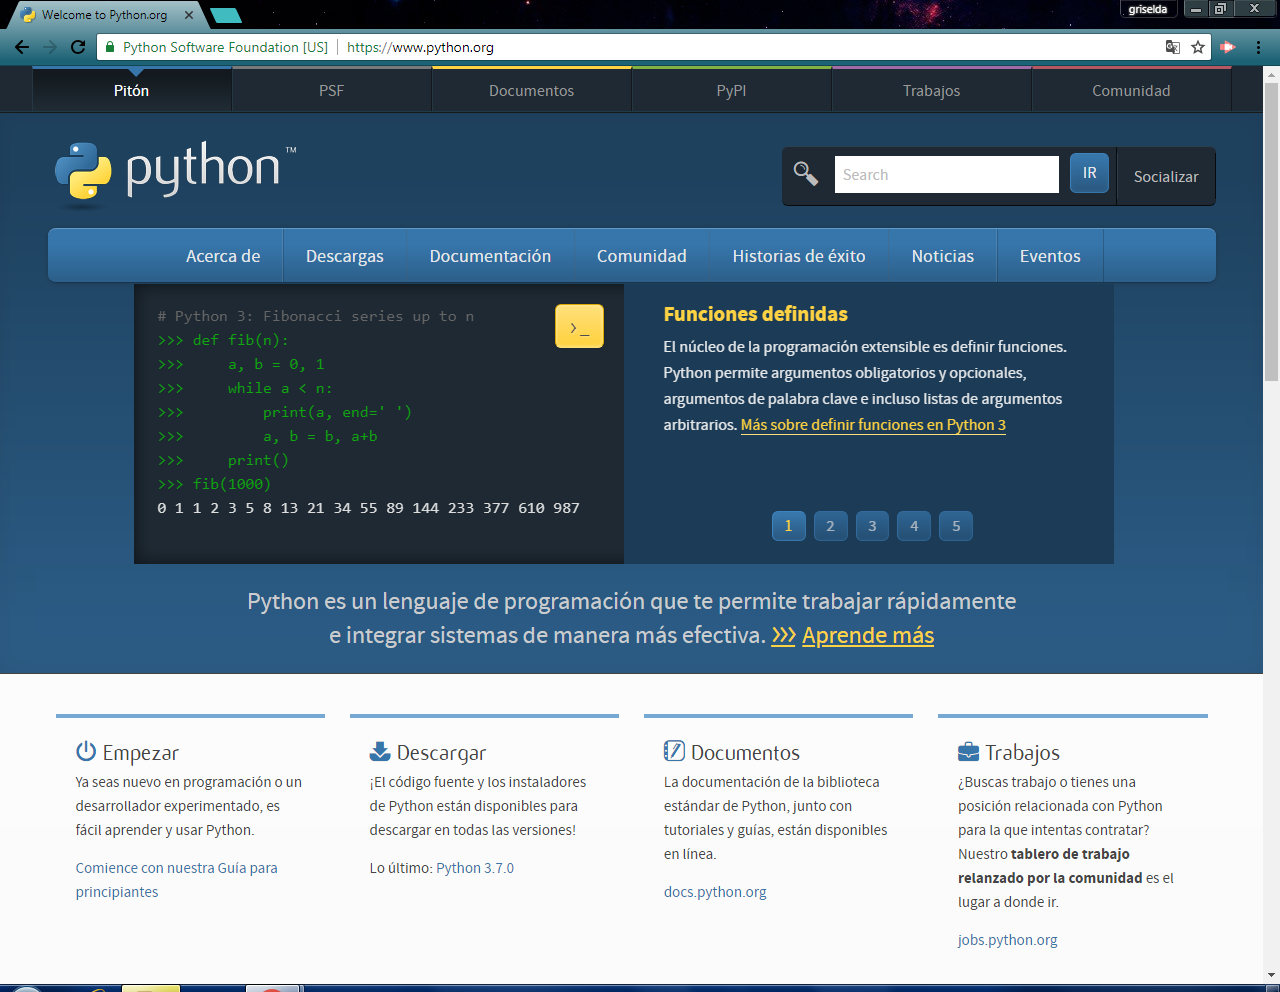1280x992 pixels.
Task: Open the Descargas navigation menu
Action: point(345,255)
